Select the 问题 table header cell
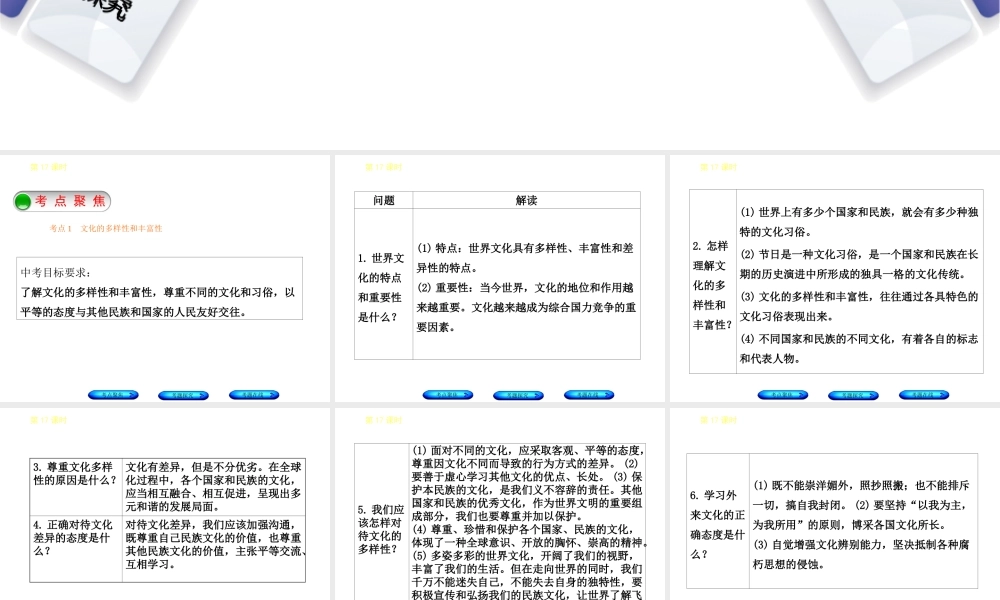Viewport: 1000px width, 600px height. 384,200
